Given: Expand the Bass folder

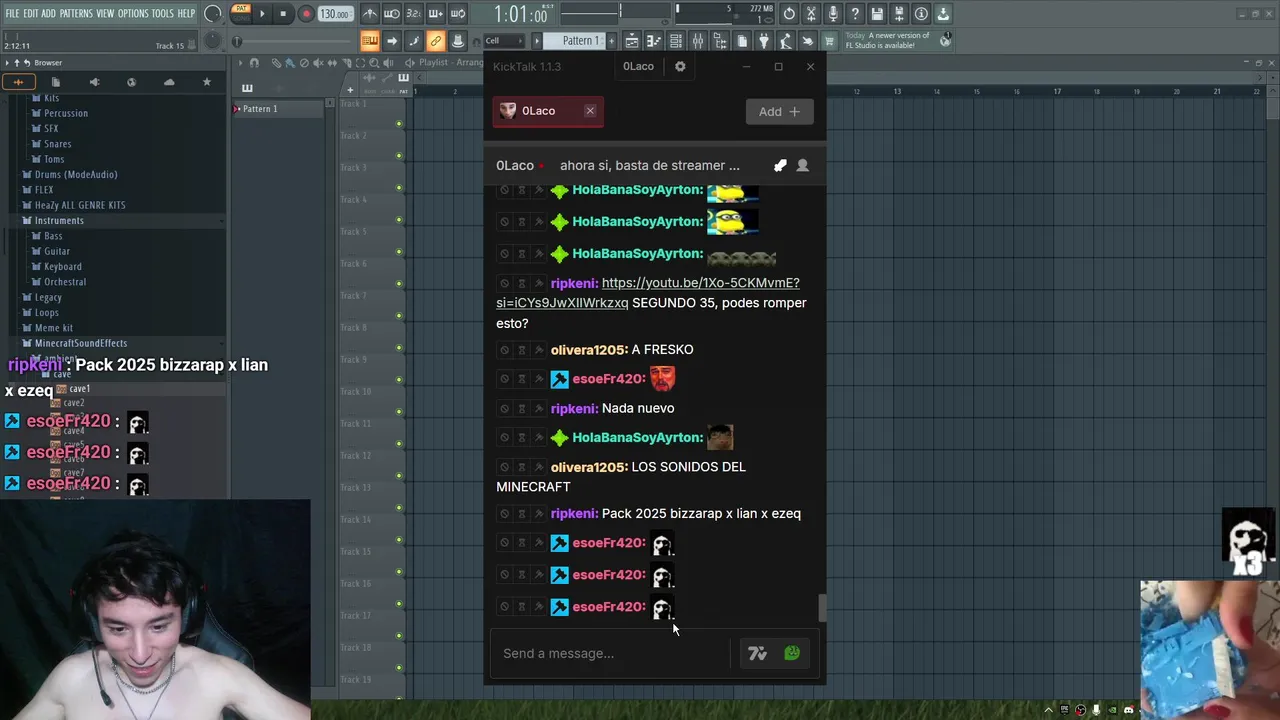Looking at the screenshot, I should click(53, 236).
